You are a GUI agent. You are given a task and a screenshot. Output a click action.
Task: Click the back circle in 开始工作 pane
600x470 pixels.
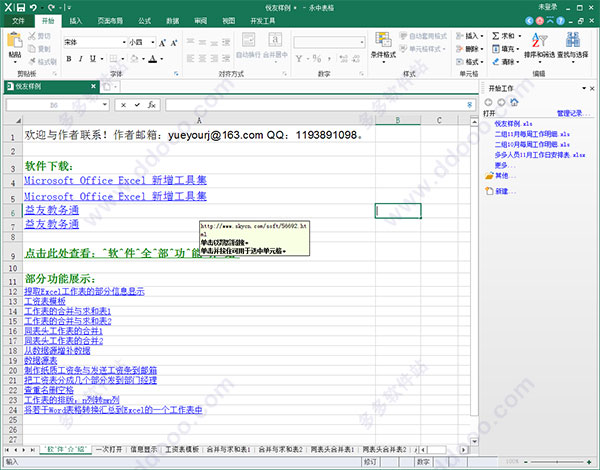tap(488, 102)
